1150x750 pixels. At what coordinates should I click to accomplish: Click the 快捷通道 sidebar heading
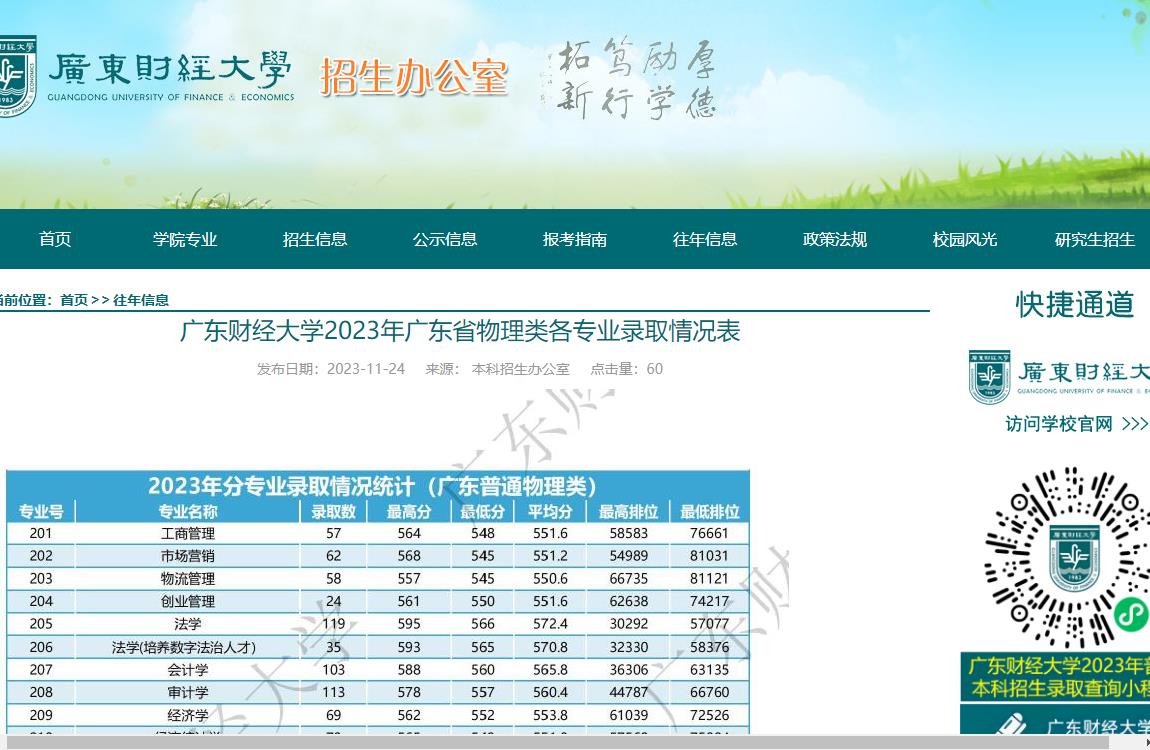tap(1074, 304)
